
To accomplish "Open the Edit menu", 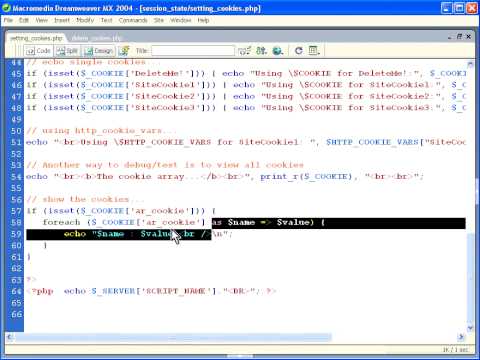I will click(x=24, y=20).
